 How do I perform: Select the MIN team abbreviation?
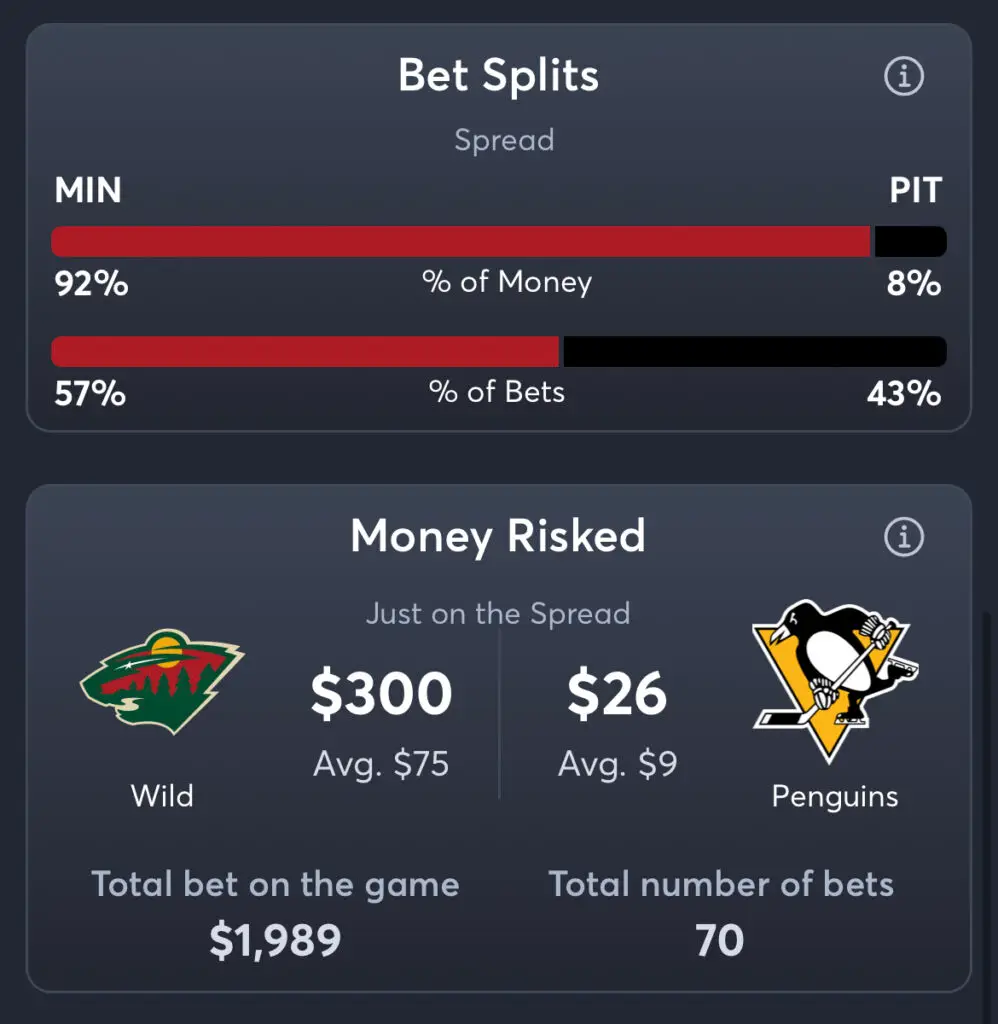pos(88,190)
